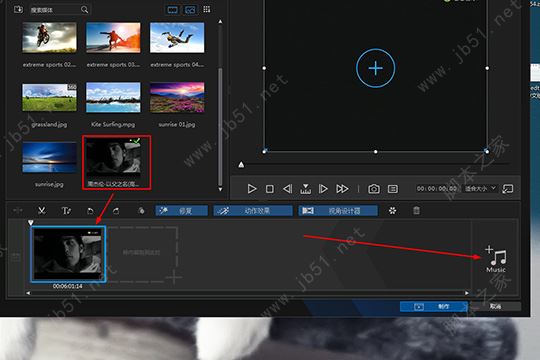Screen dimensions: 540x360
Task: Click the Cancel (取消) button
Action: 496,306
